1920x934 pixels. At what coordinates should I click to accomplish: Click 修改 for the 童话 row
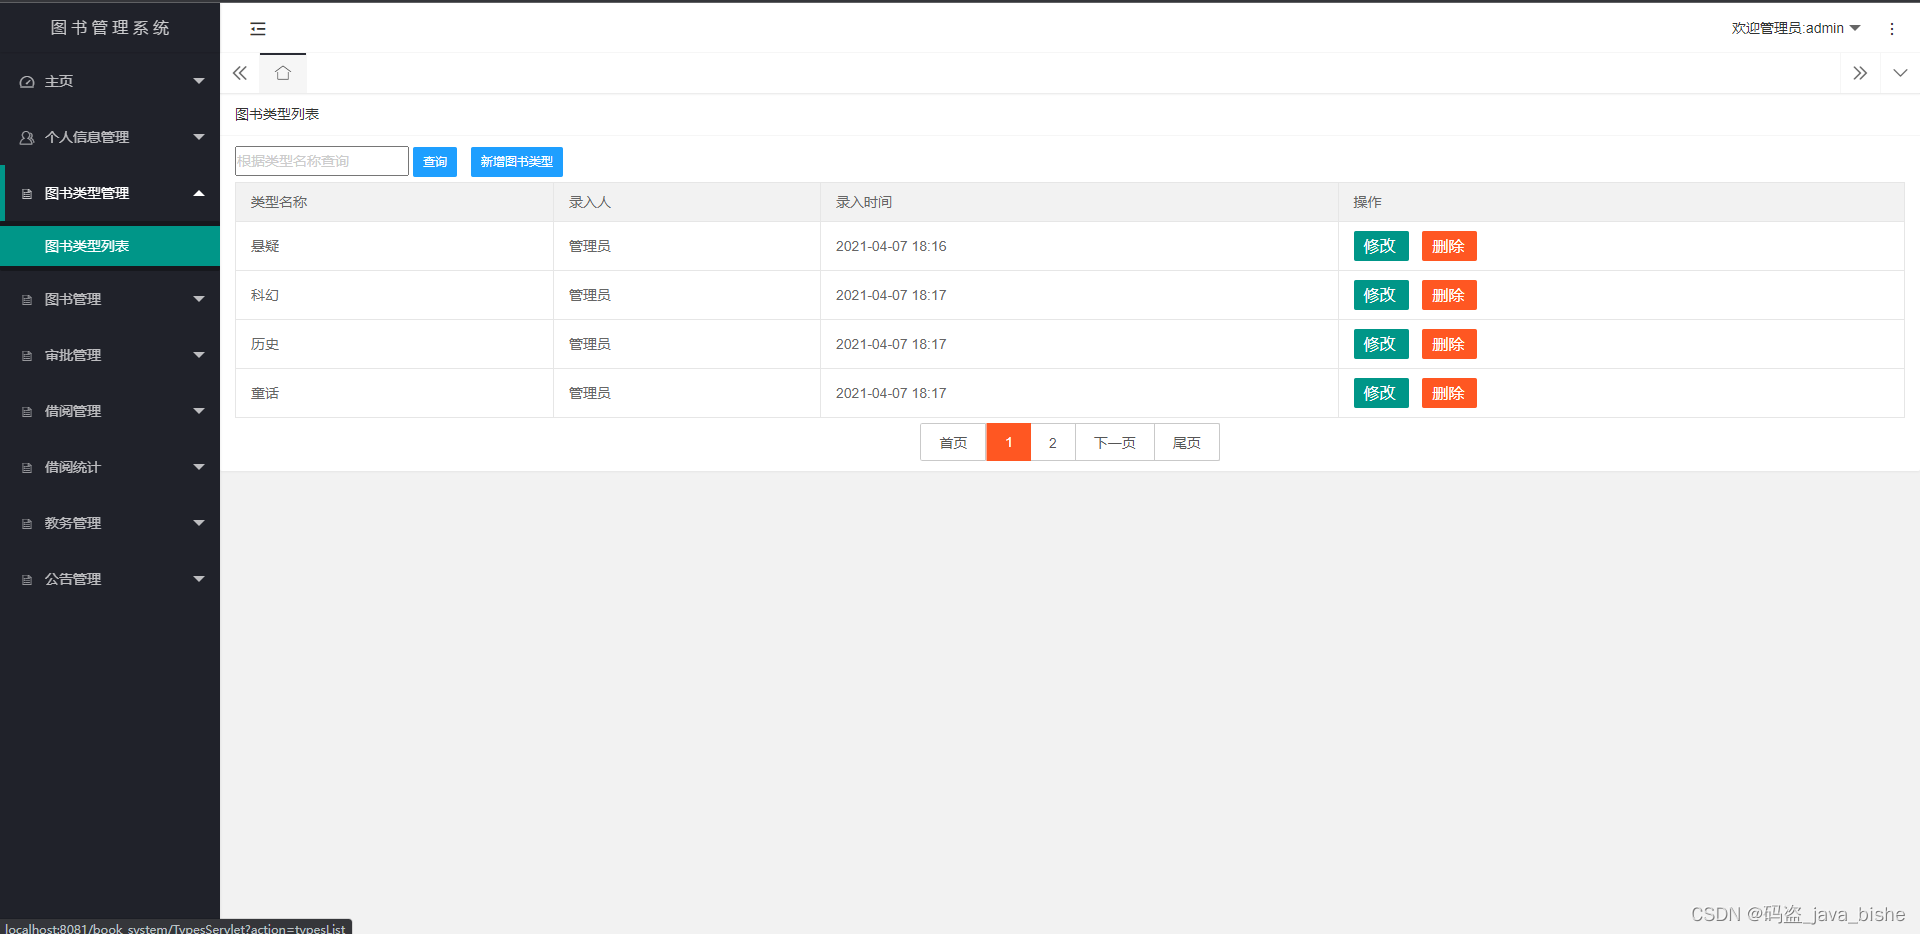coord(1381,393)
